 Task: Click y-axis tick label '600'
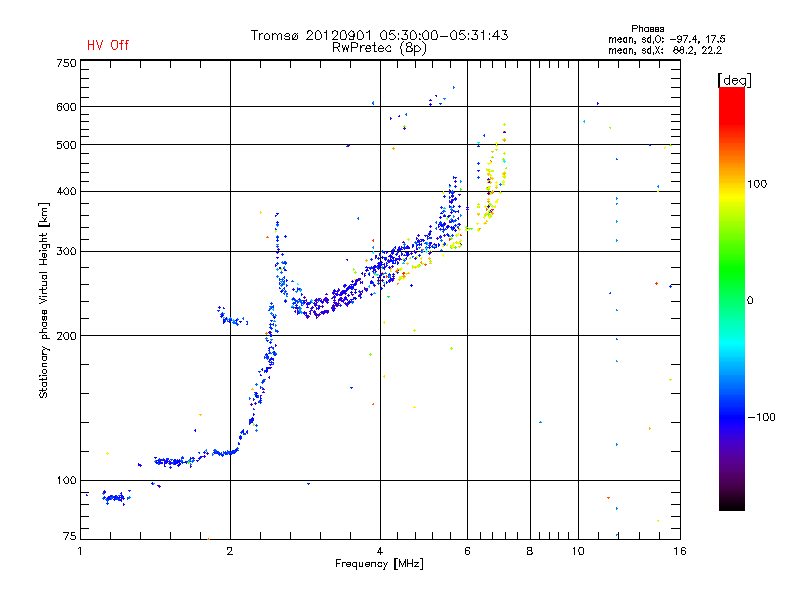(66, 107)
